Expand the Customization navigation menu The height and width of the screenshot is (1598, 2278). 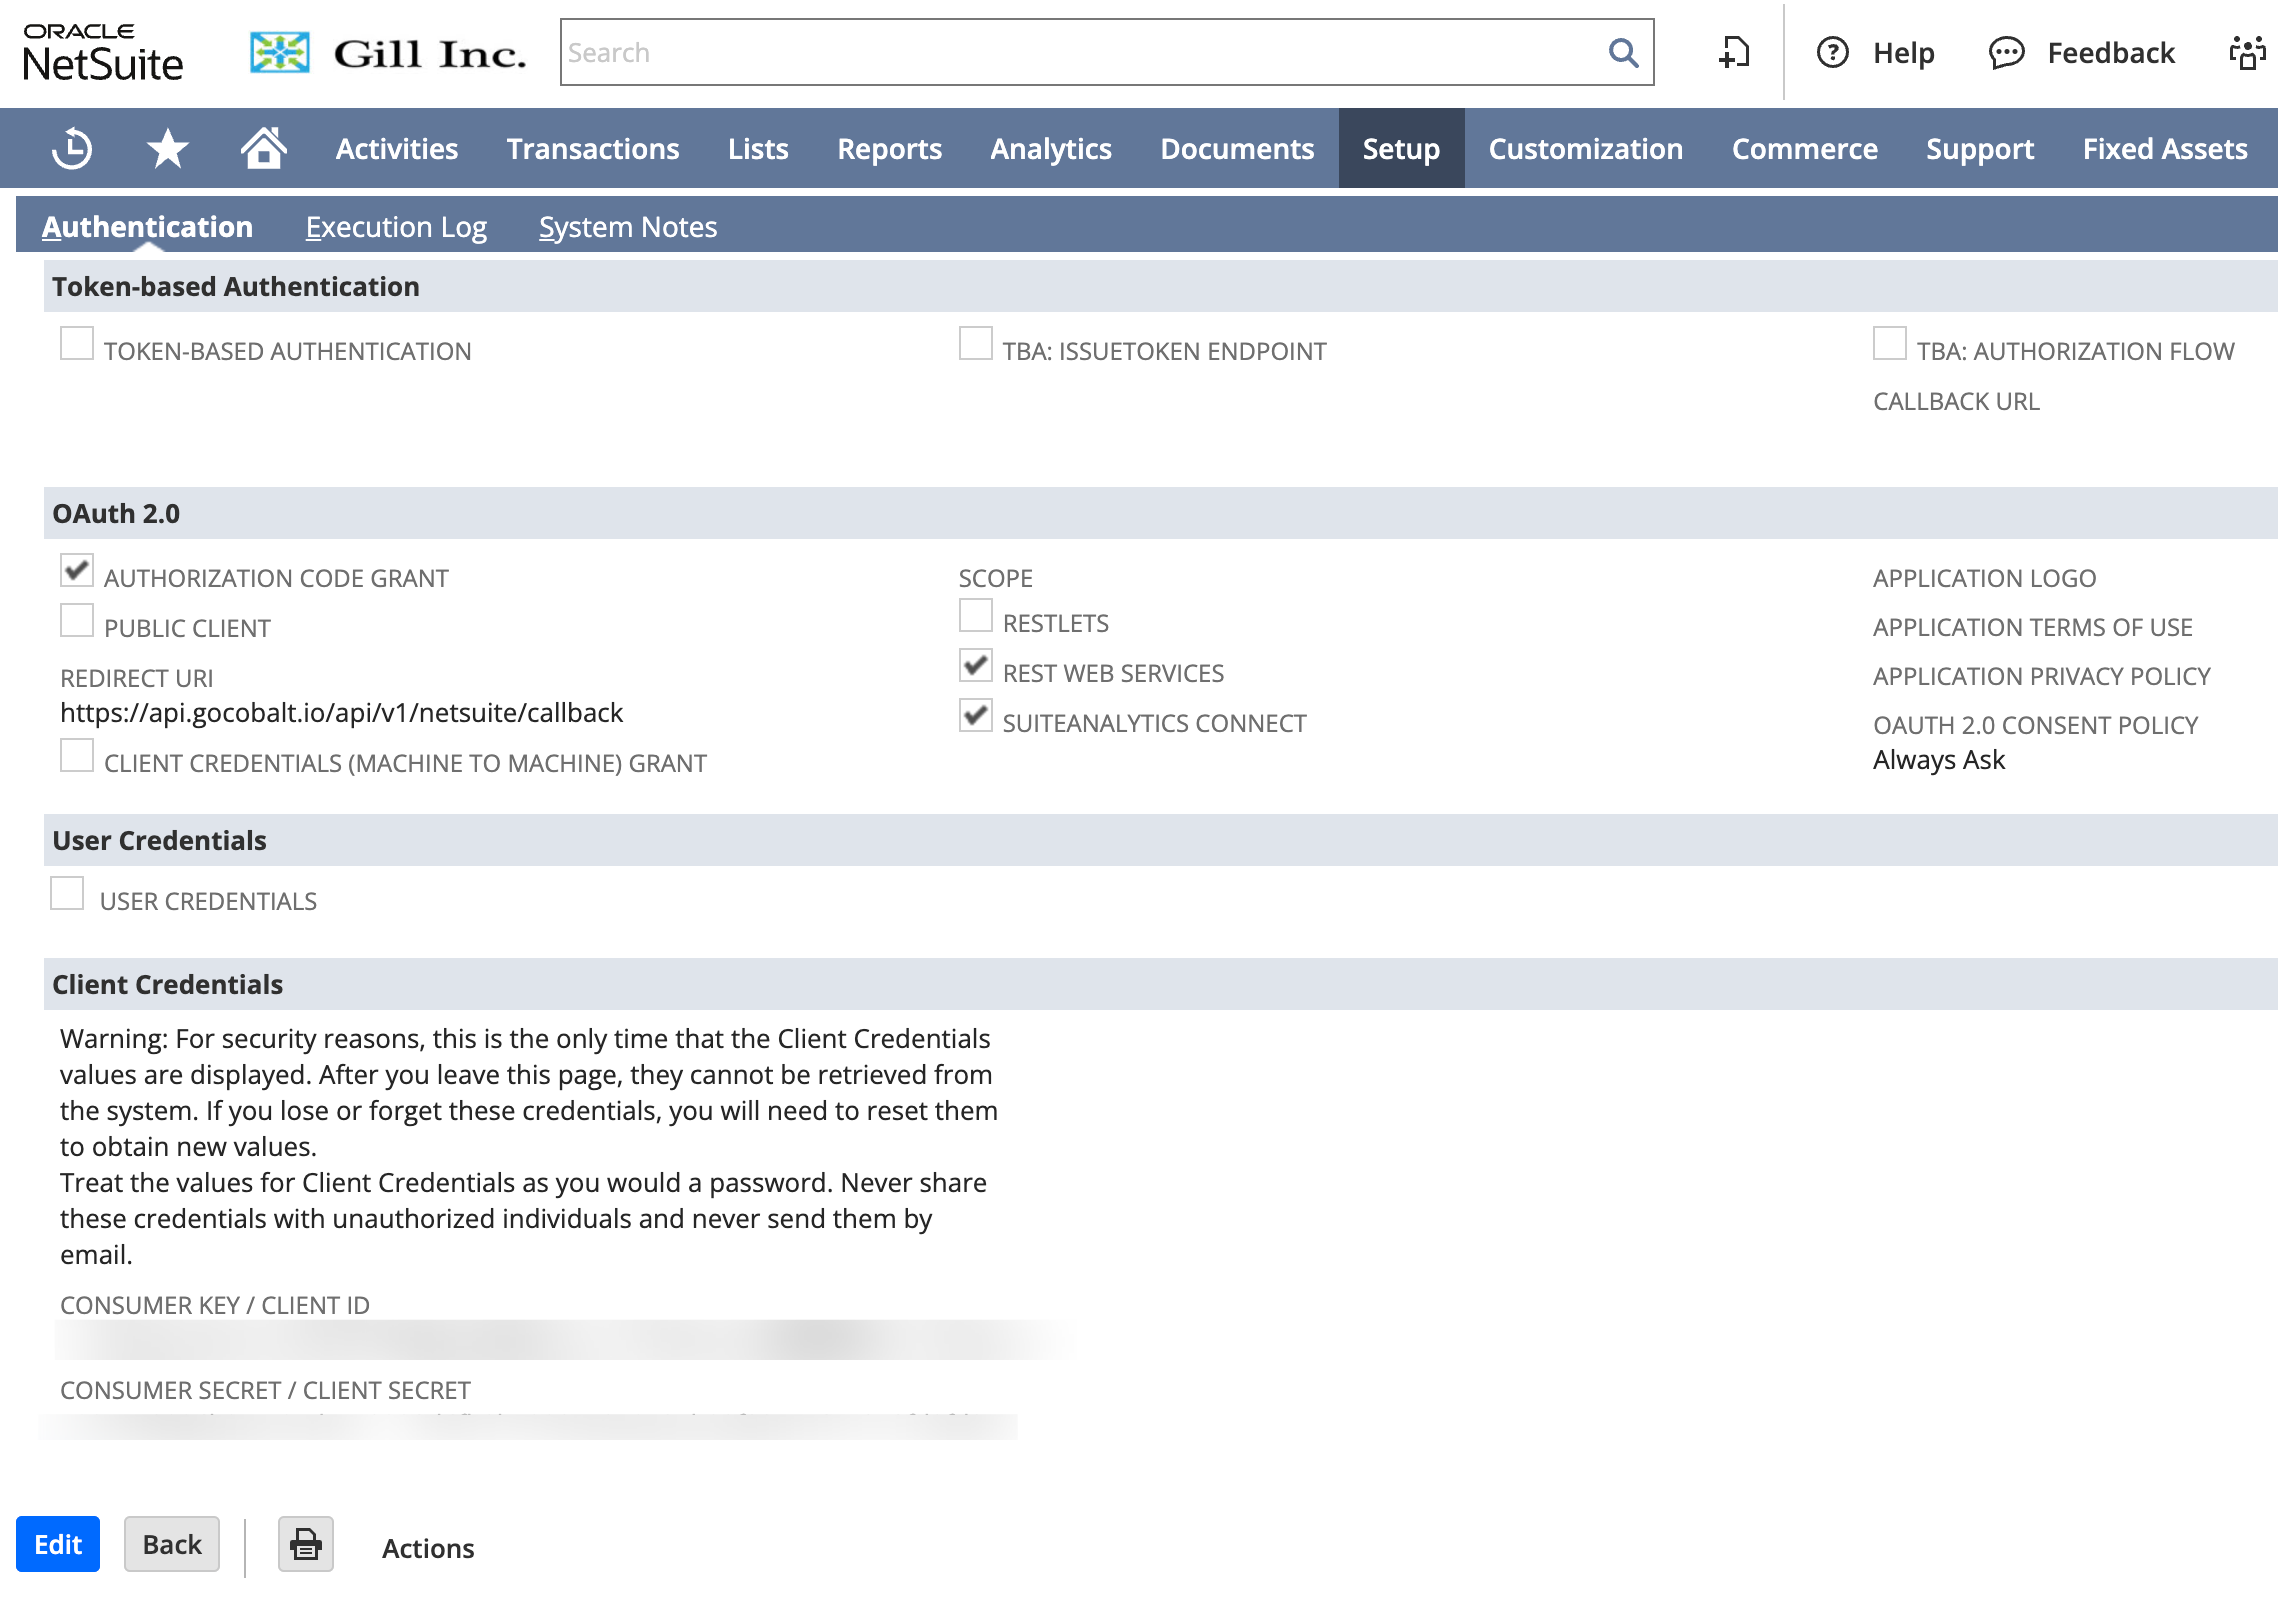(1585, 149)
